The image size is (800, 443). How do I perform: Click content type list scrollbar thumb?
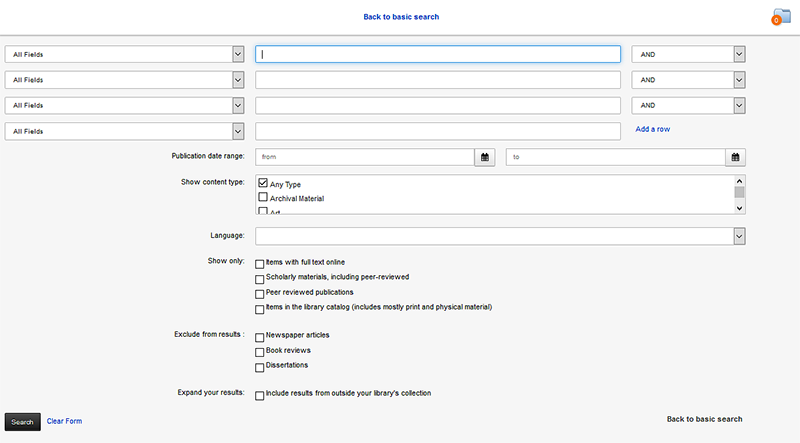[739, 192]
